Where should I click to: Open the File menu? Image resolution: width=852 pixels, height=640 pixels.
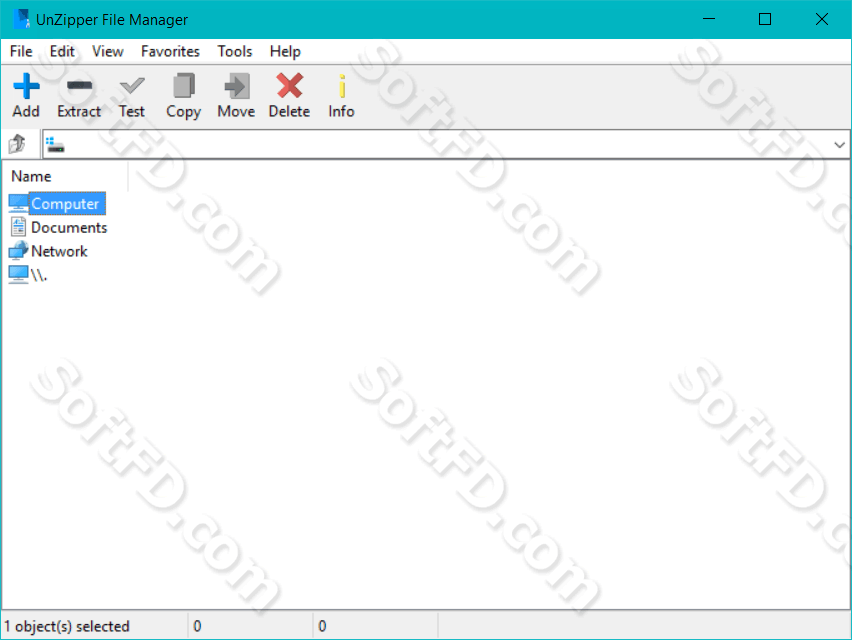tap(21, 51)
